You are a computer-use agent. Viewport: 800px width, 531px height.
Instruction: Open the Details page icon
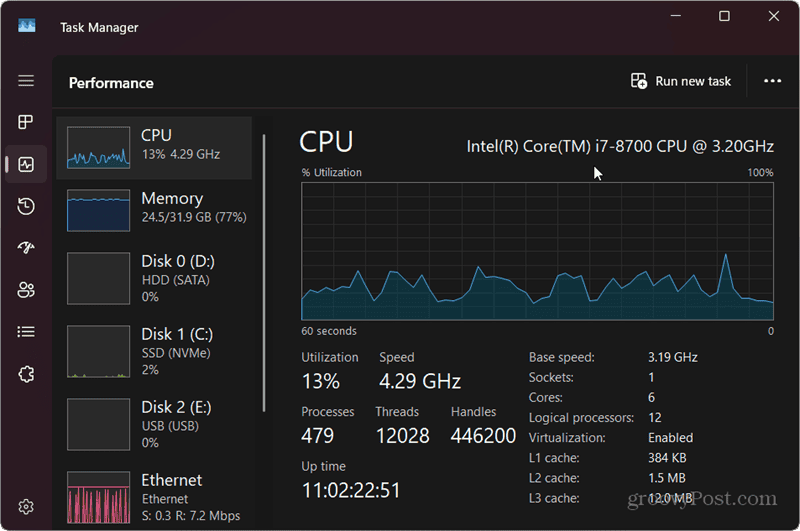26,332
